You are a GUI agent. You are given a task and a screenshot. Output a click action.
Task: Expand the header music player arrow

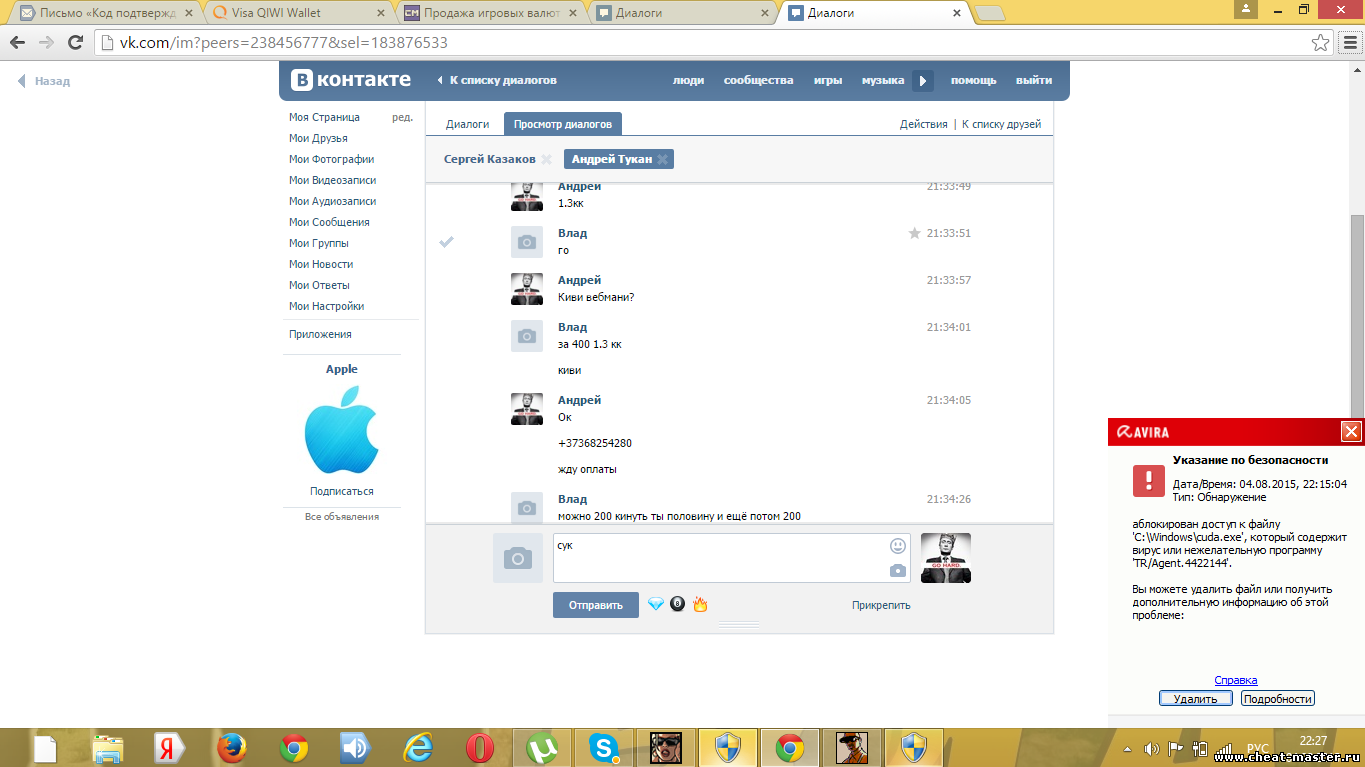[x=923, y=81]
